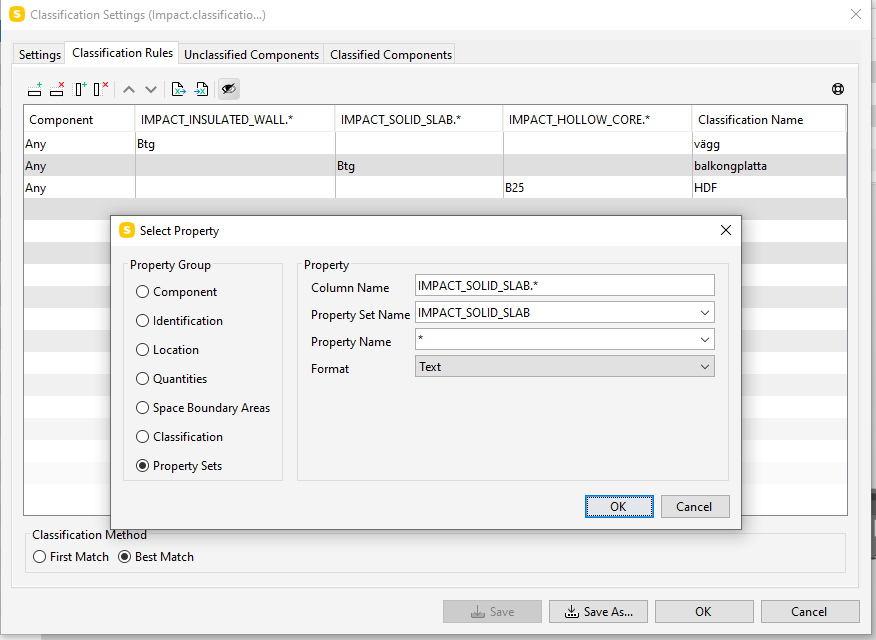
Task: Add a new property column
Action: click(x=80, y=89)
